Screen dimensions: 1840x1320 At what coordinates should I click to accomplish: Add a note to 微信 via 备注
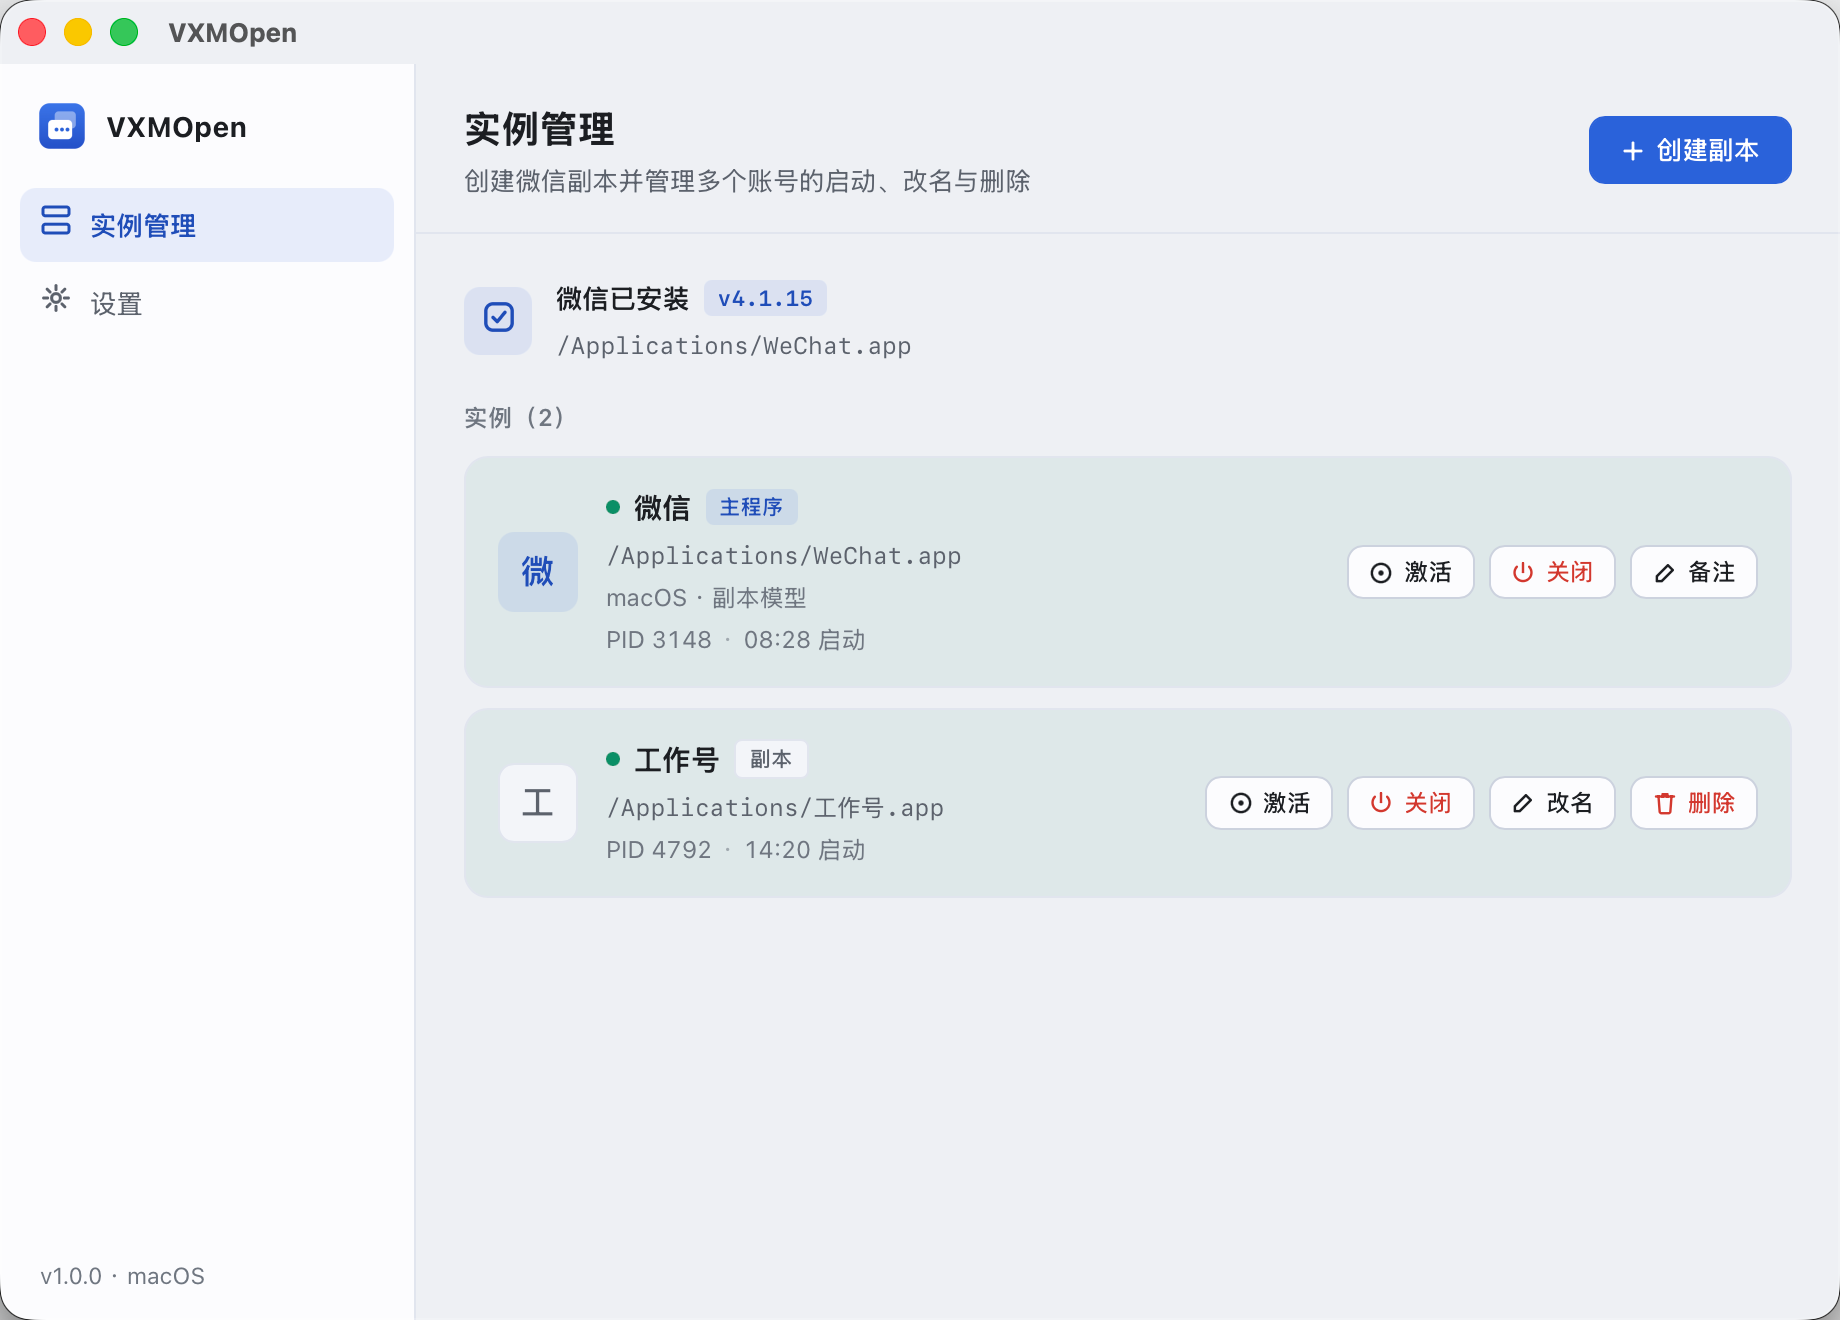[1694, 572]
